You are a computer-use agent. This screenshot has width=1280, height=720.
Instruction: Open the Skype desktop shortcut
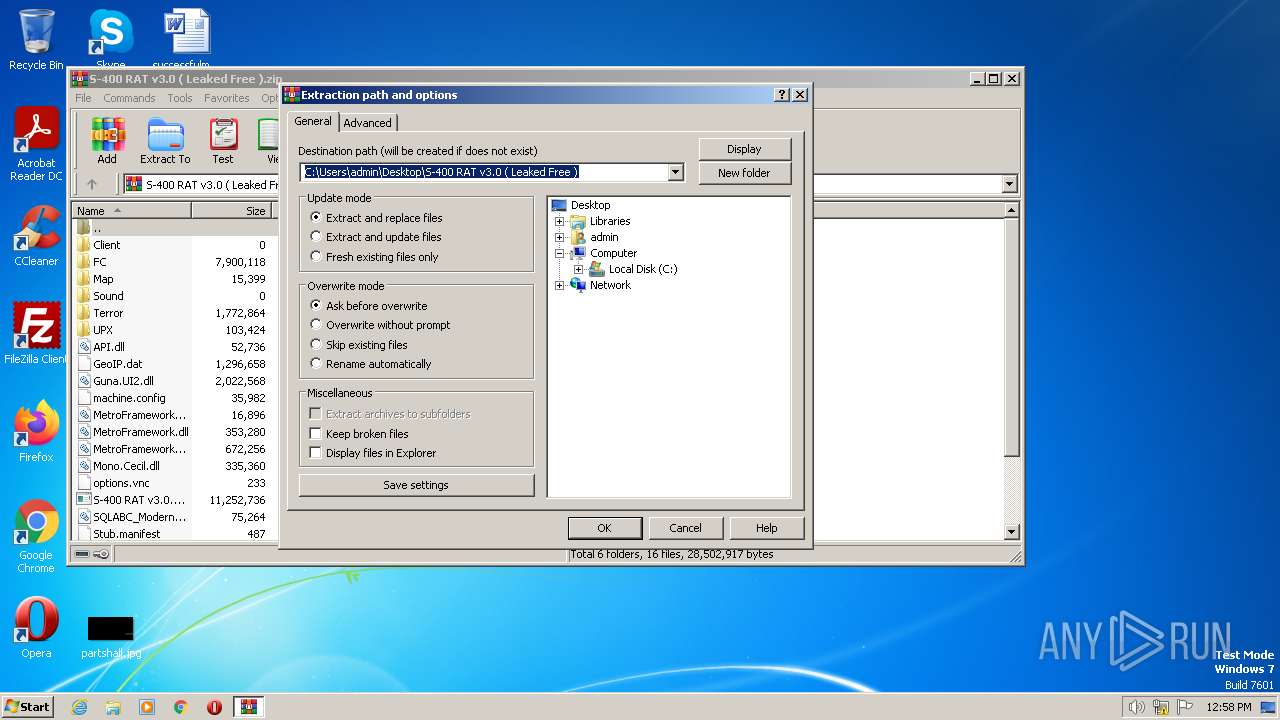110,40
